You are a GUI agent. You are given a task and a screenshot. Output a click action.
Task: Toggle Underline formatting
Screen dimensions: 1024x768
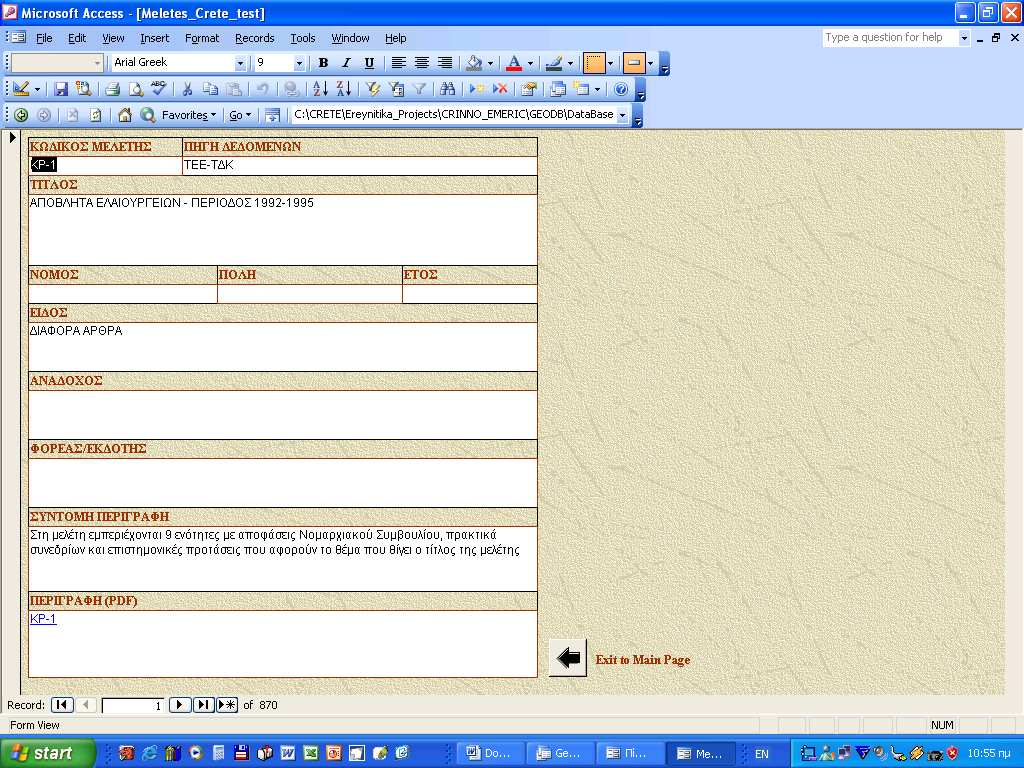[369, 63]
